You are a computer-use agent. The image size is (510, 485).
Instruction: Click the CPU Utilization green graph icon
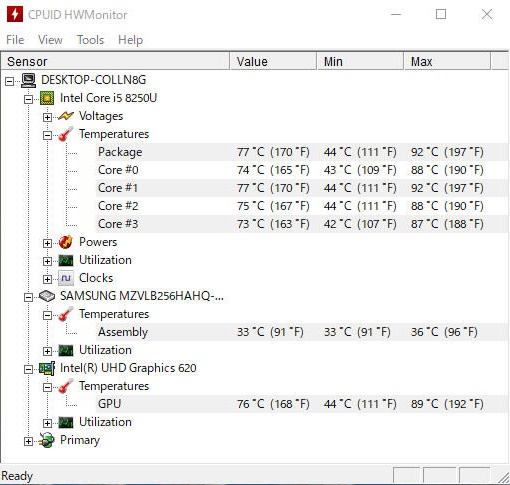[66, 260]
